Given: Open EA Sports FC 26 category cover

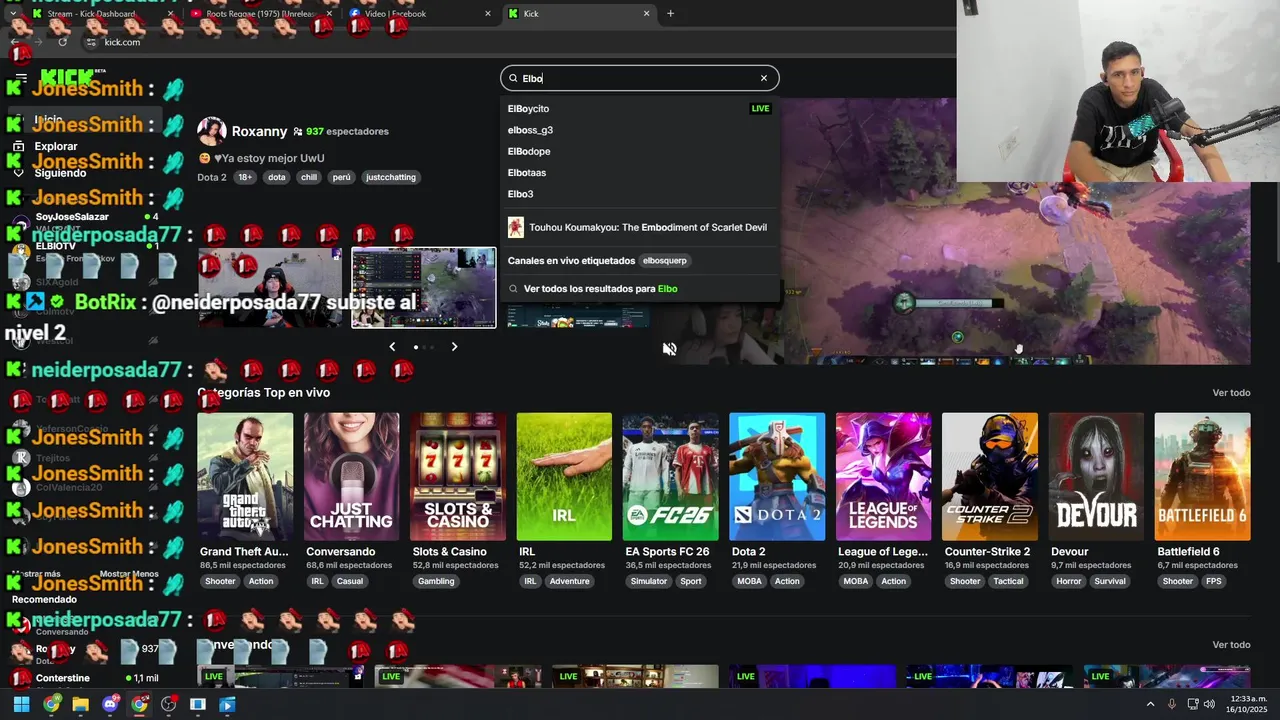Looking at the screenshot, I should (670, 477).
